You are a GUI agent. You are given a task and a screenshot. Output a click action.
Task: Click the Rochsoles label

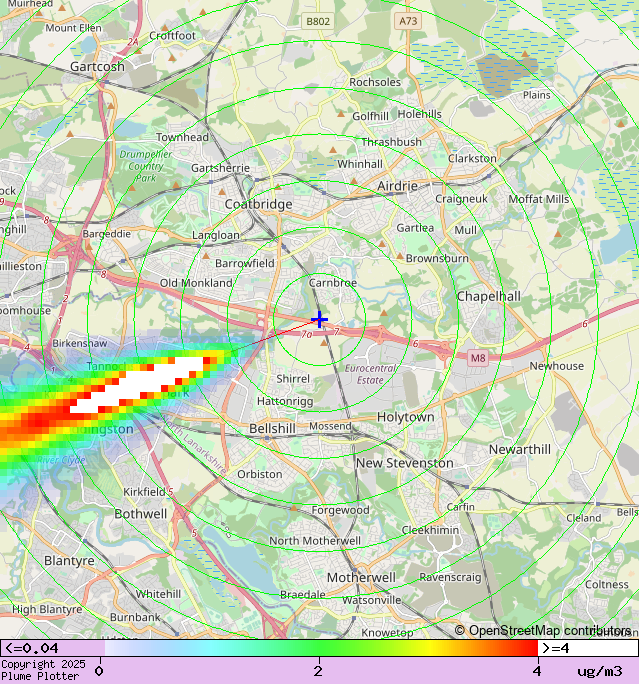tap(375, 82)
